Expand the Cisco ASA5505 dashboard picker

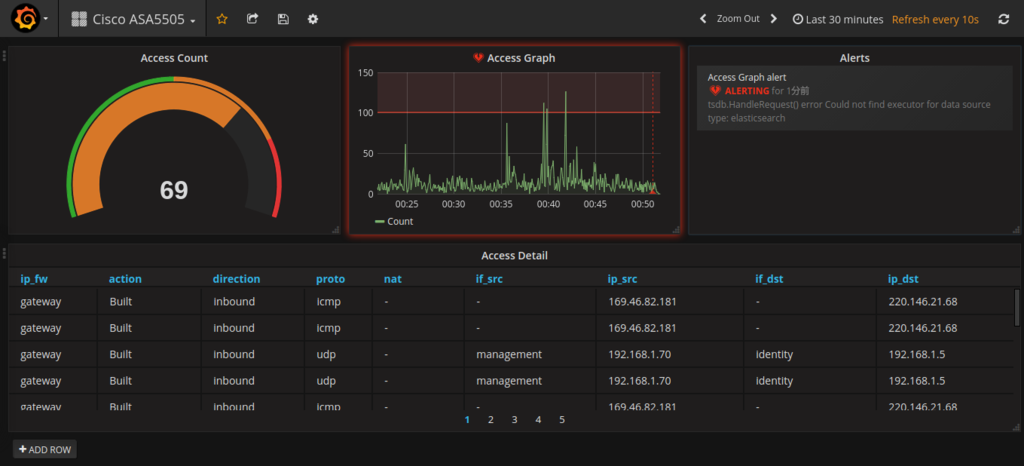(x=134, y=20)
